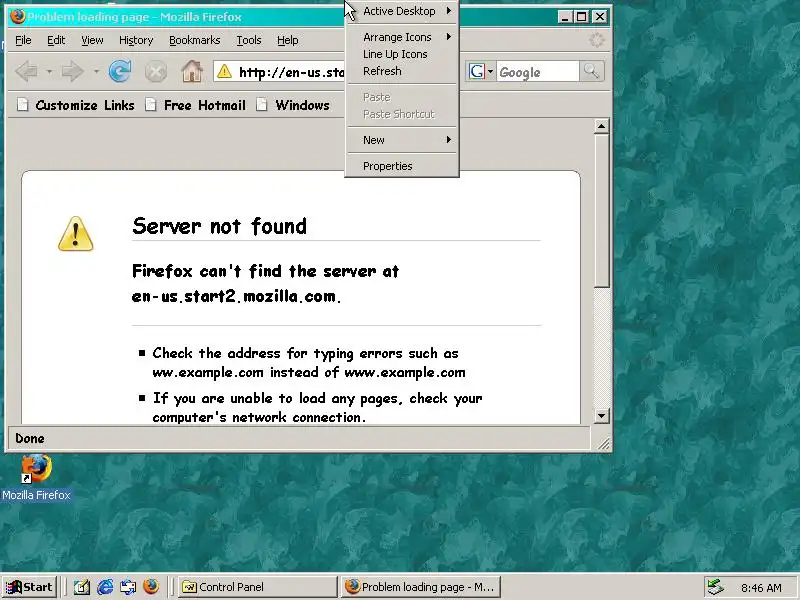Go to the Home page icon
Viewport: 800px width, 600px height.
tap(192, 71)
